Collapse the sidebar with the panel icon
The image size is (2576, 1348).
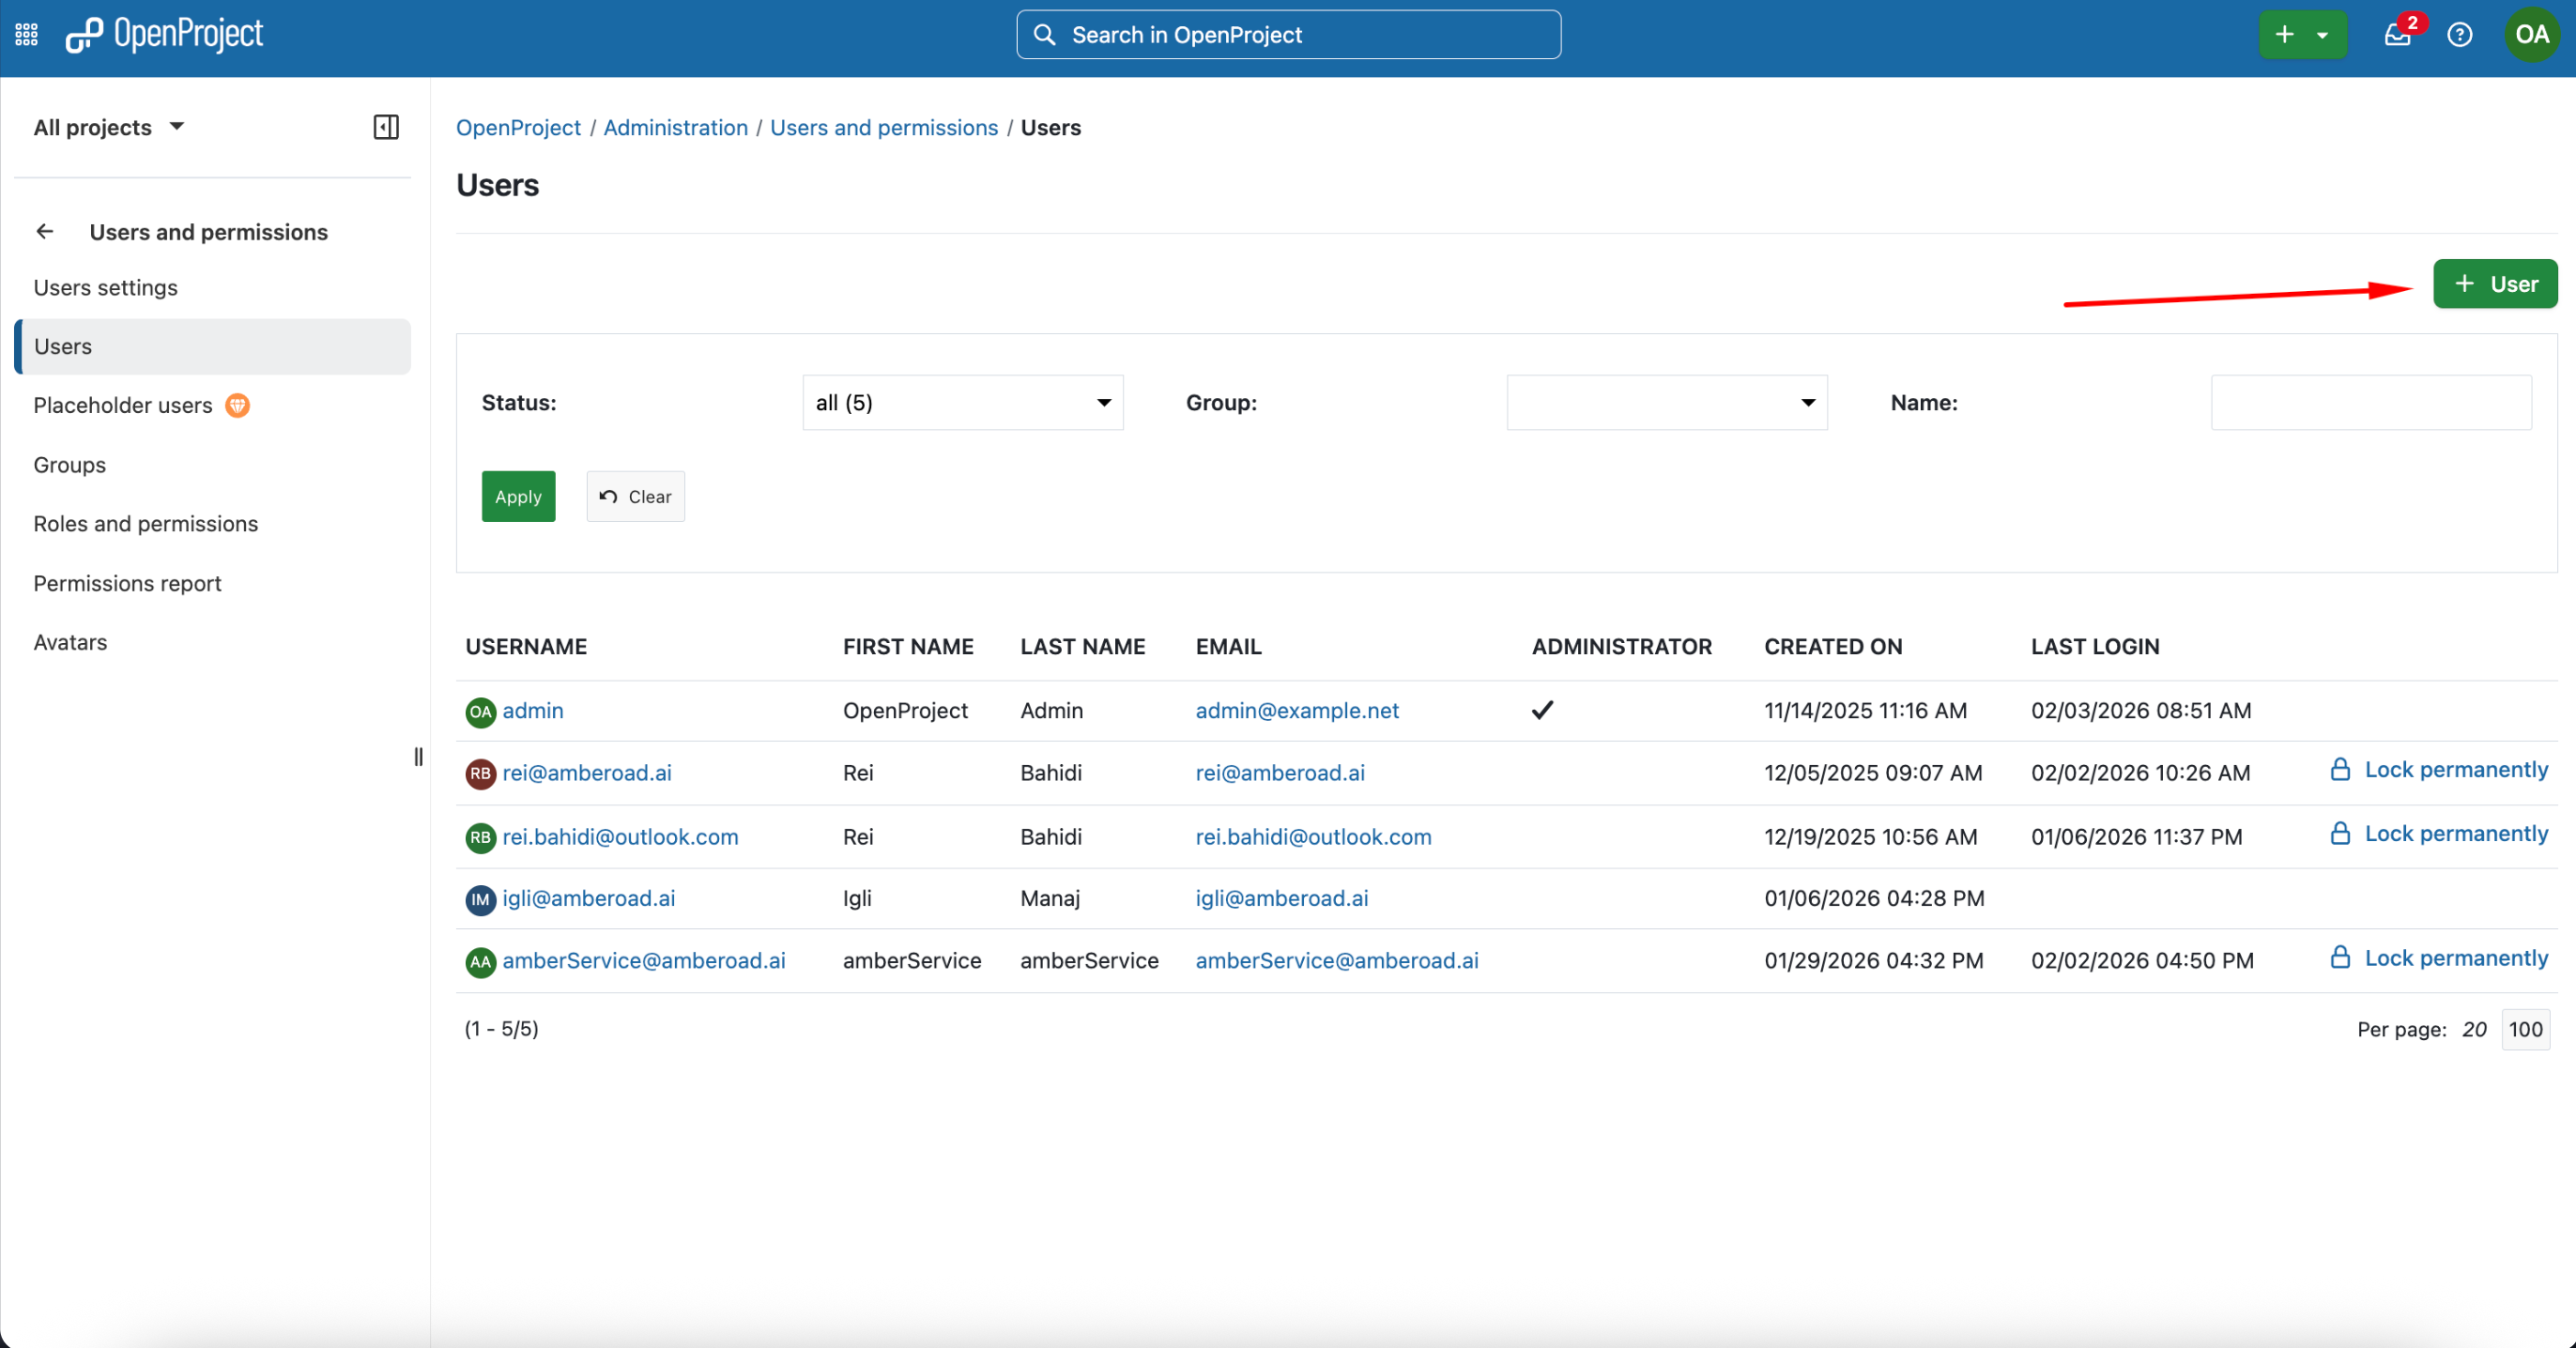point(386,127)
